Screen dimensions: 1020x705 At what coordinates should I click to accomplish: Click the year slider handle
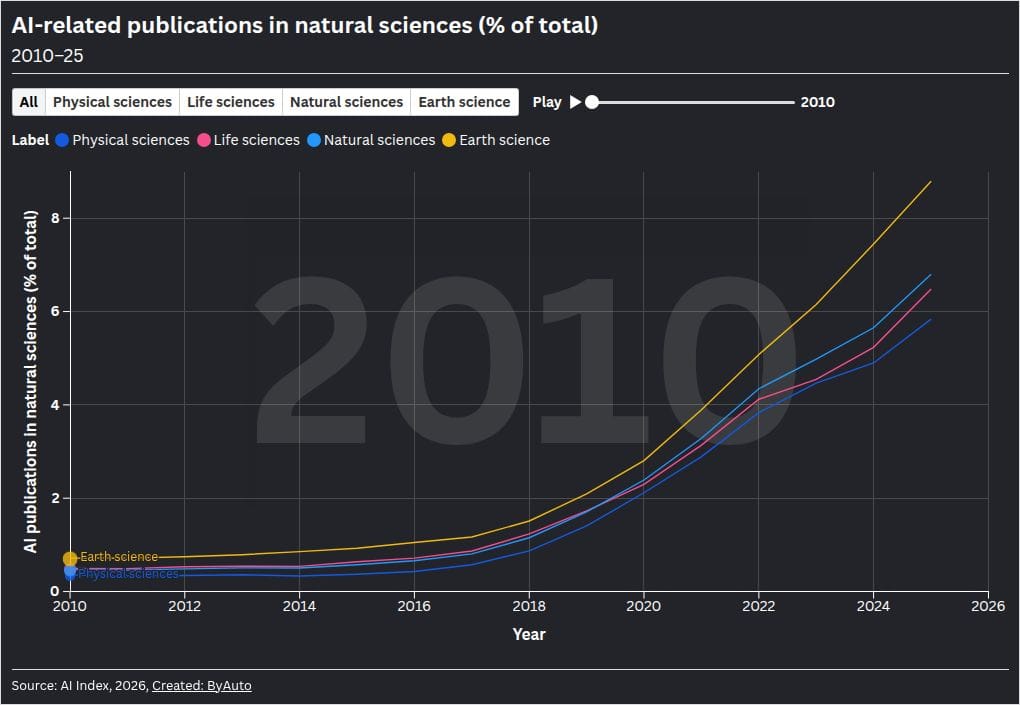pyautogui.click(x=592, y=102)
